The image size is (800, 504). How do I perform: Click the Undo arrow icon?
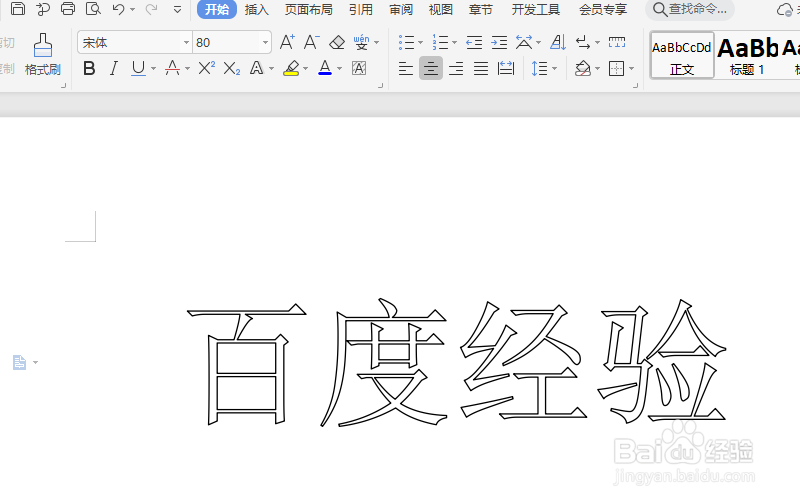pyautogui.click(x=118, y=9)
